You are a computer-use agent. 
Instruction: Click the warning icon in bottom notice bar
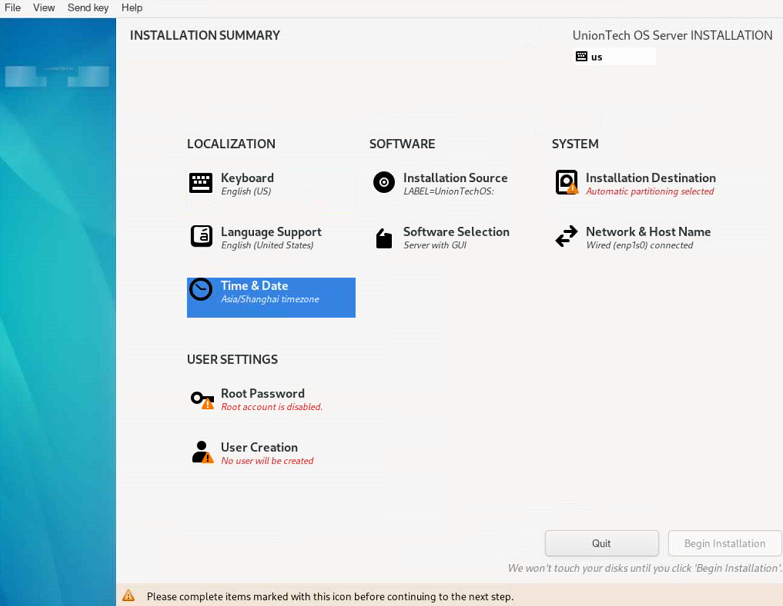click(x=128, y=596)
